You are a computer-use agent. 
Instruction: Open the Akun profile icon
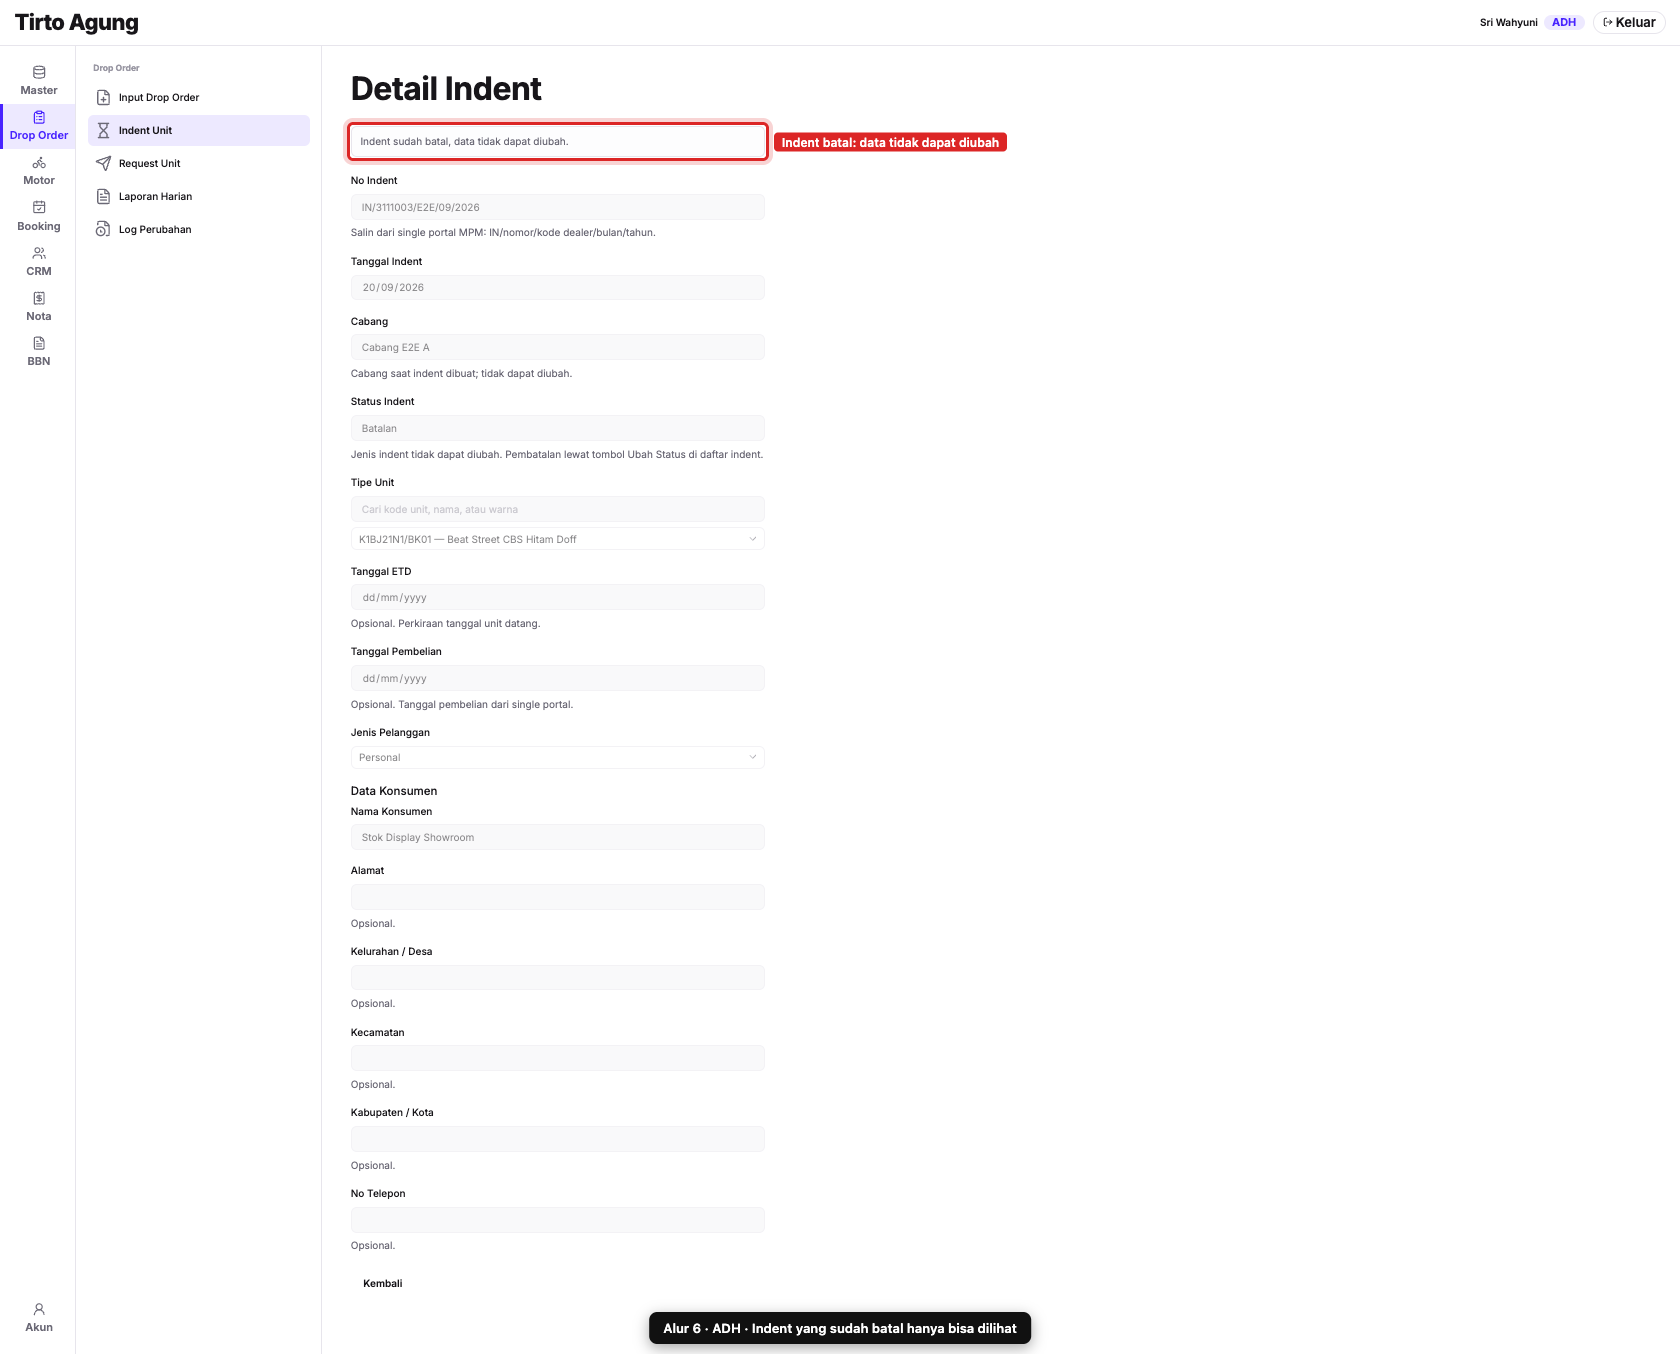[x=39, y=1309]
